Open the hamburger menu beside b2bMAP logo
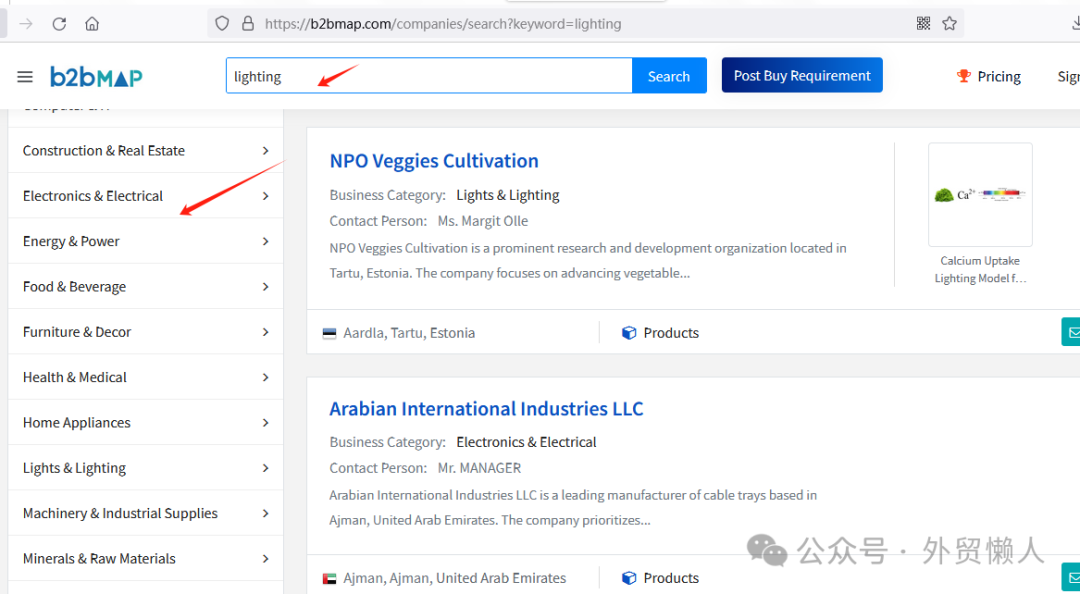Screen dimensions: 1080x594 coord(25,77)
